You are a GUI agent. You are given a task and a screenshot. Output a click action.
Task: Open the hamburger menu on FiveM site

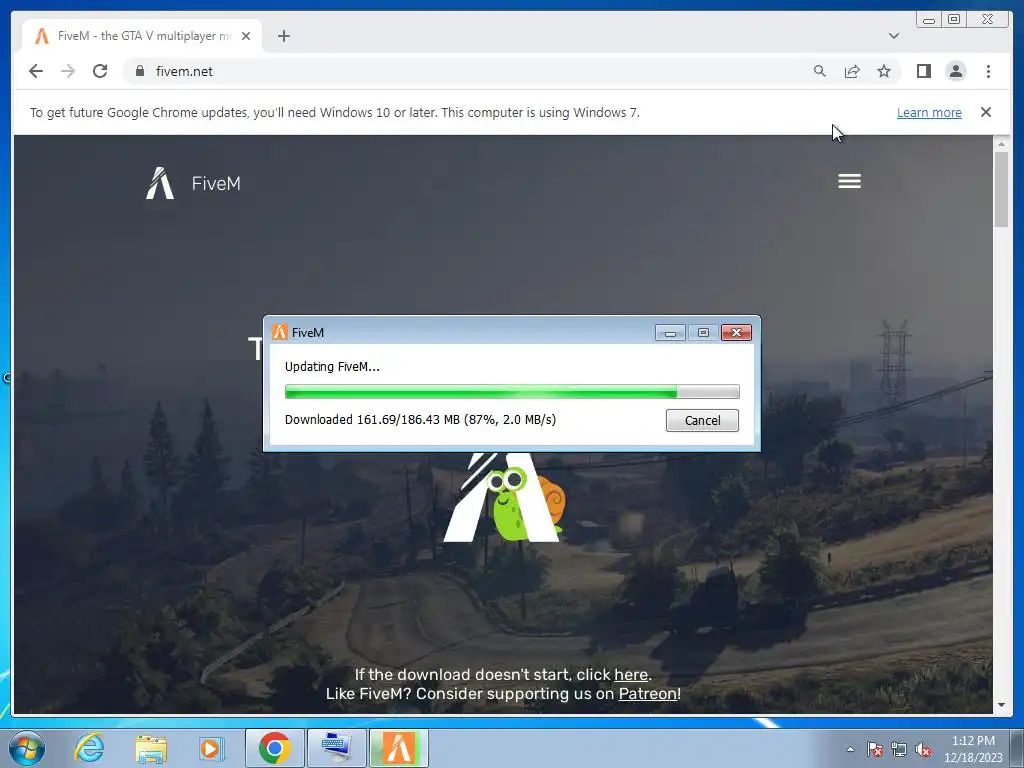(x=849, y=181)
